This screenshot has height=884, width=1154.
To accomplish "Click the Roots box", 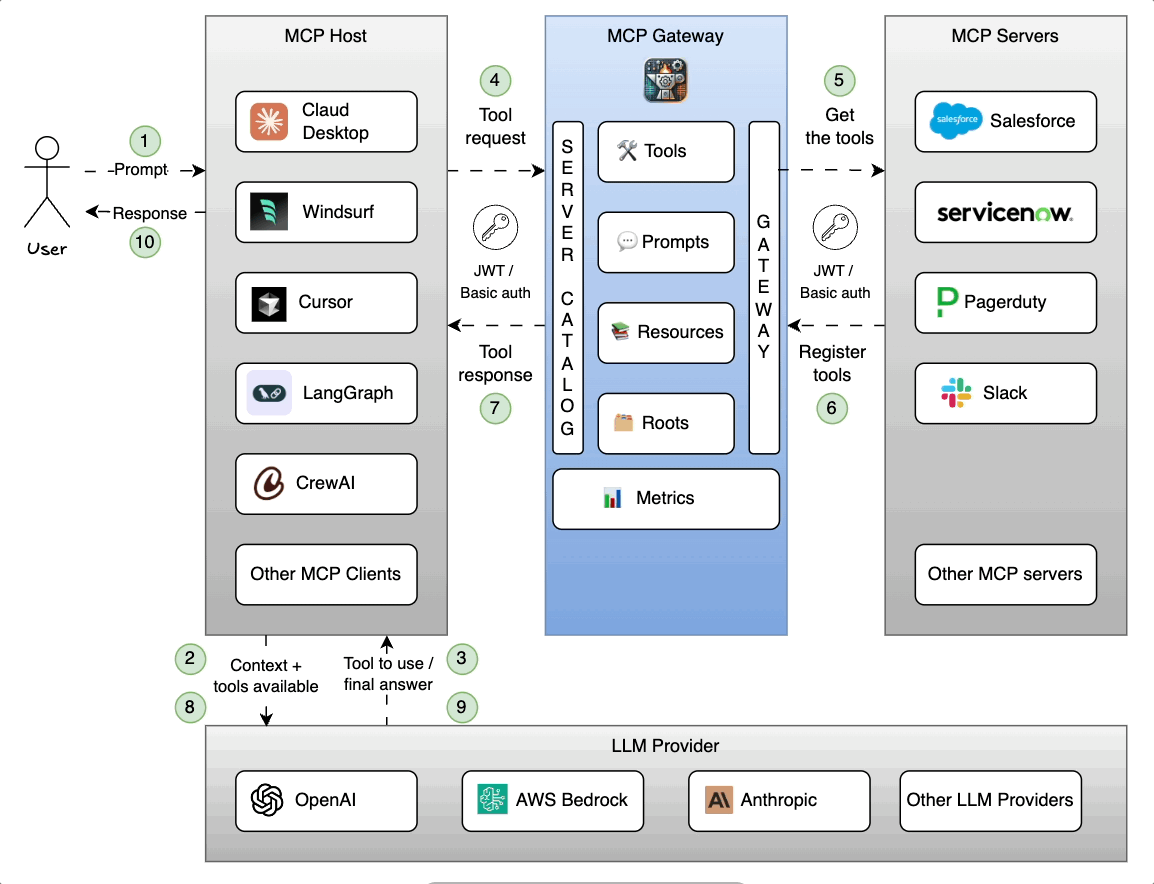I will 666,423.
